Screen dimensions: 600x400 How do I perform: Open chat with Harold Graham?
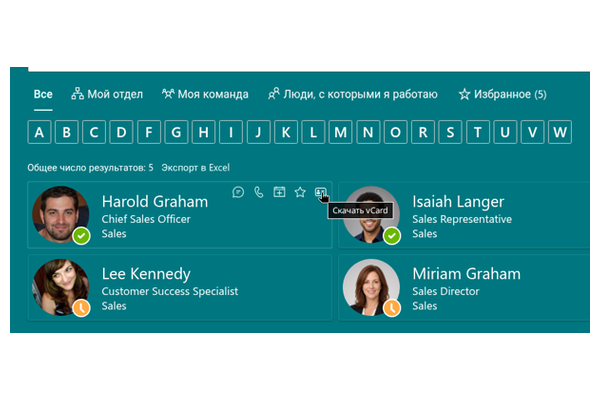[x=238, y=192]
